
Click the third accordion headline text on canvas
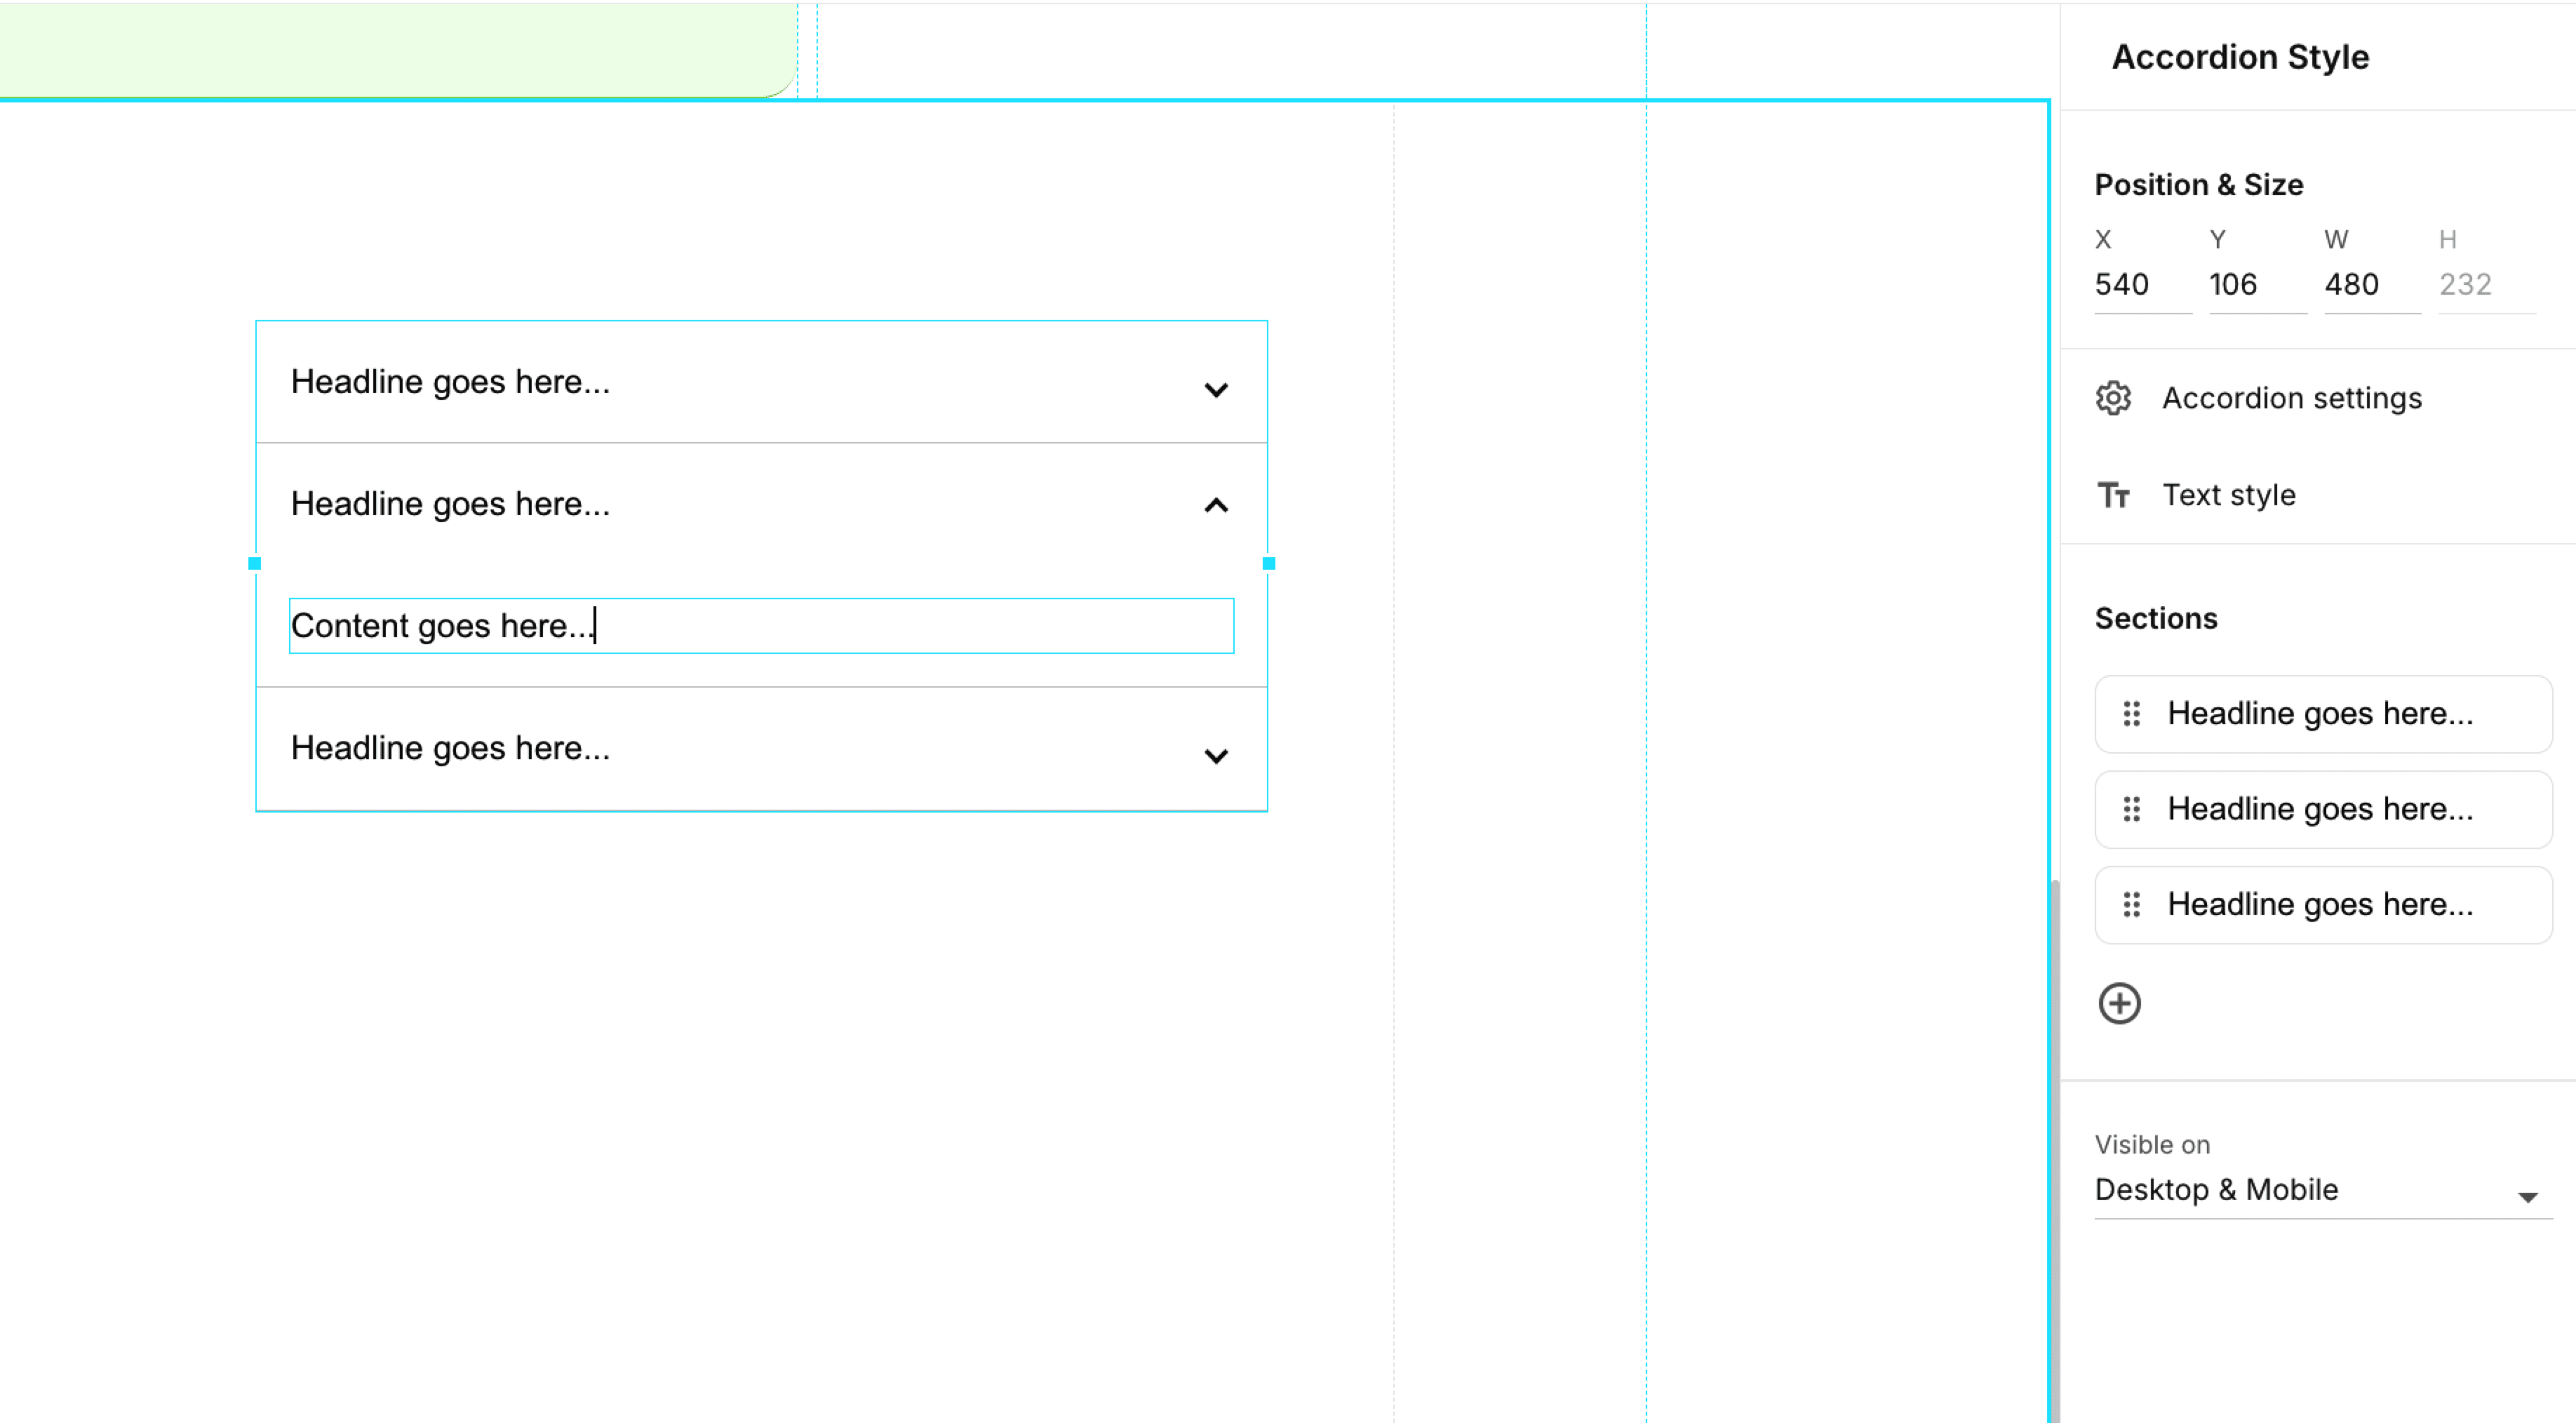450,748
